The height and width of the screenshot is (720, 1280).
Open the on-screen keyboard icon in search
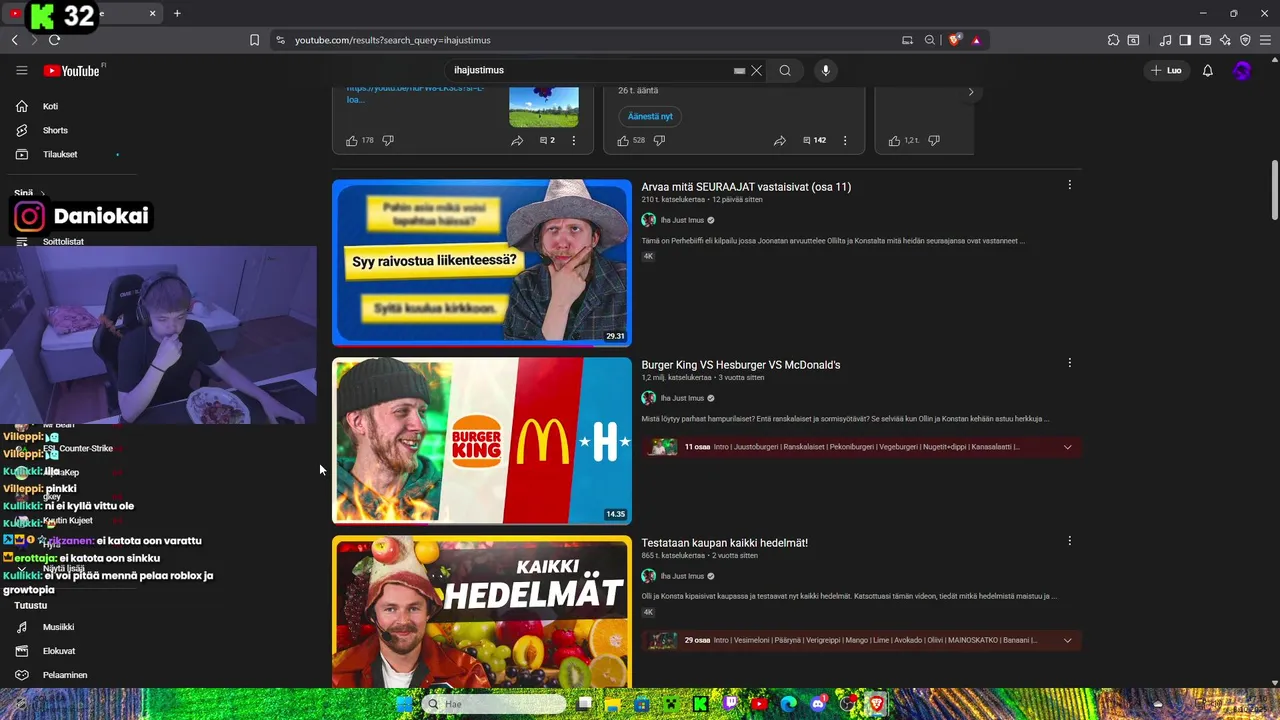pos(739,71)
